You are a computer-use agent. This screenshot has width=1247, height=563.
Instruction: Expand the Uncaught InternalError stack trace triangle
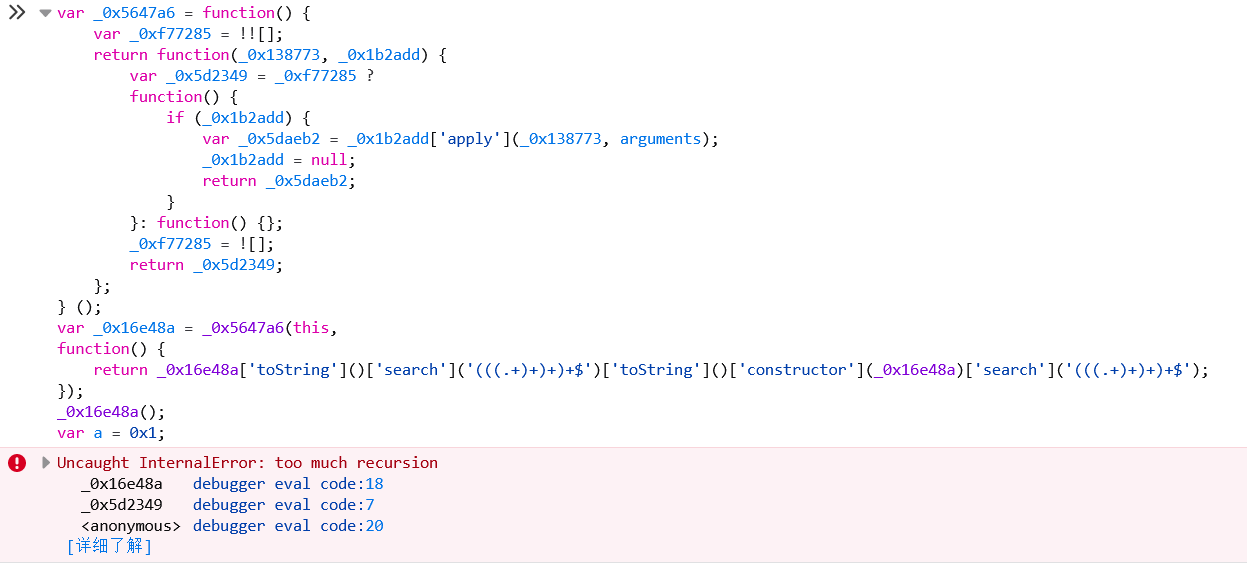(45, 463)
